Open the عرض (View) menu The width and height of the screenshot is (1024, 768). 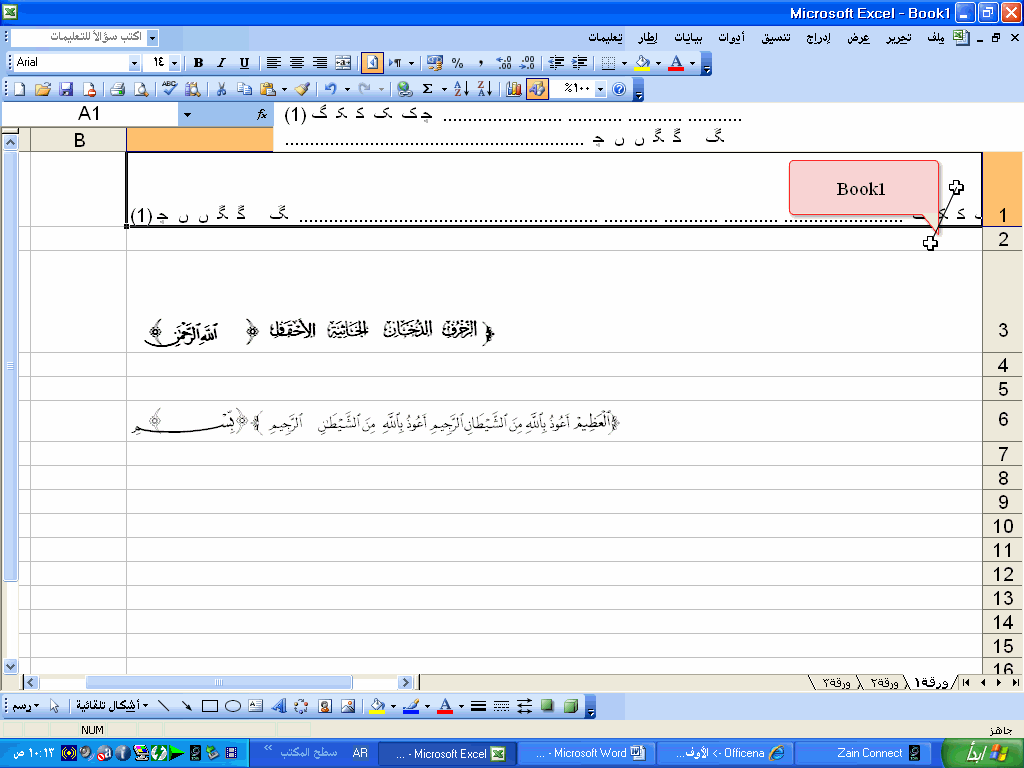click(858, 38)
